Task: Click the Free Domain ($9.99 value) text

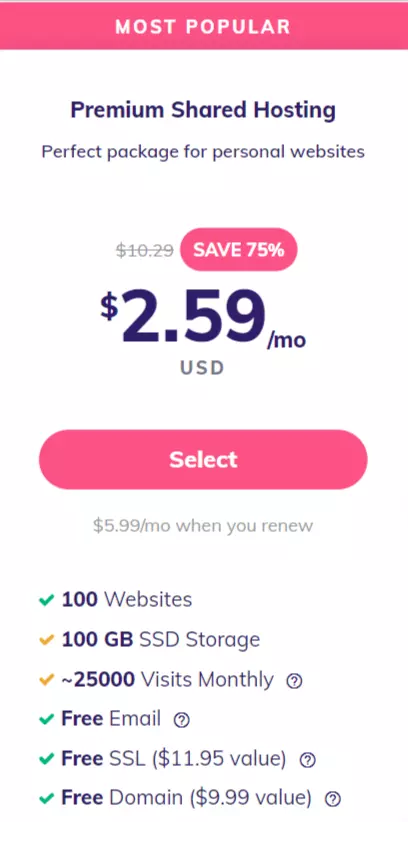Action: [x=186, y=798]
